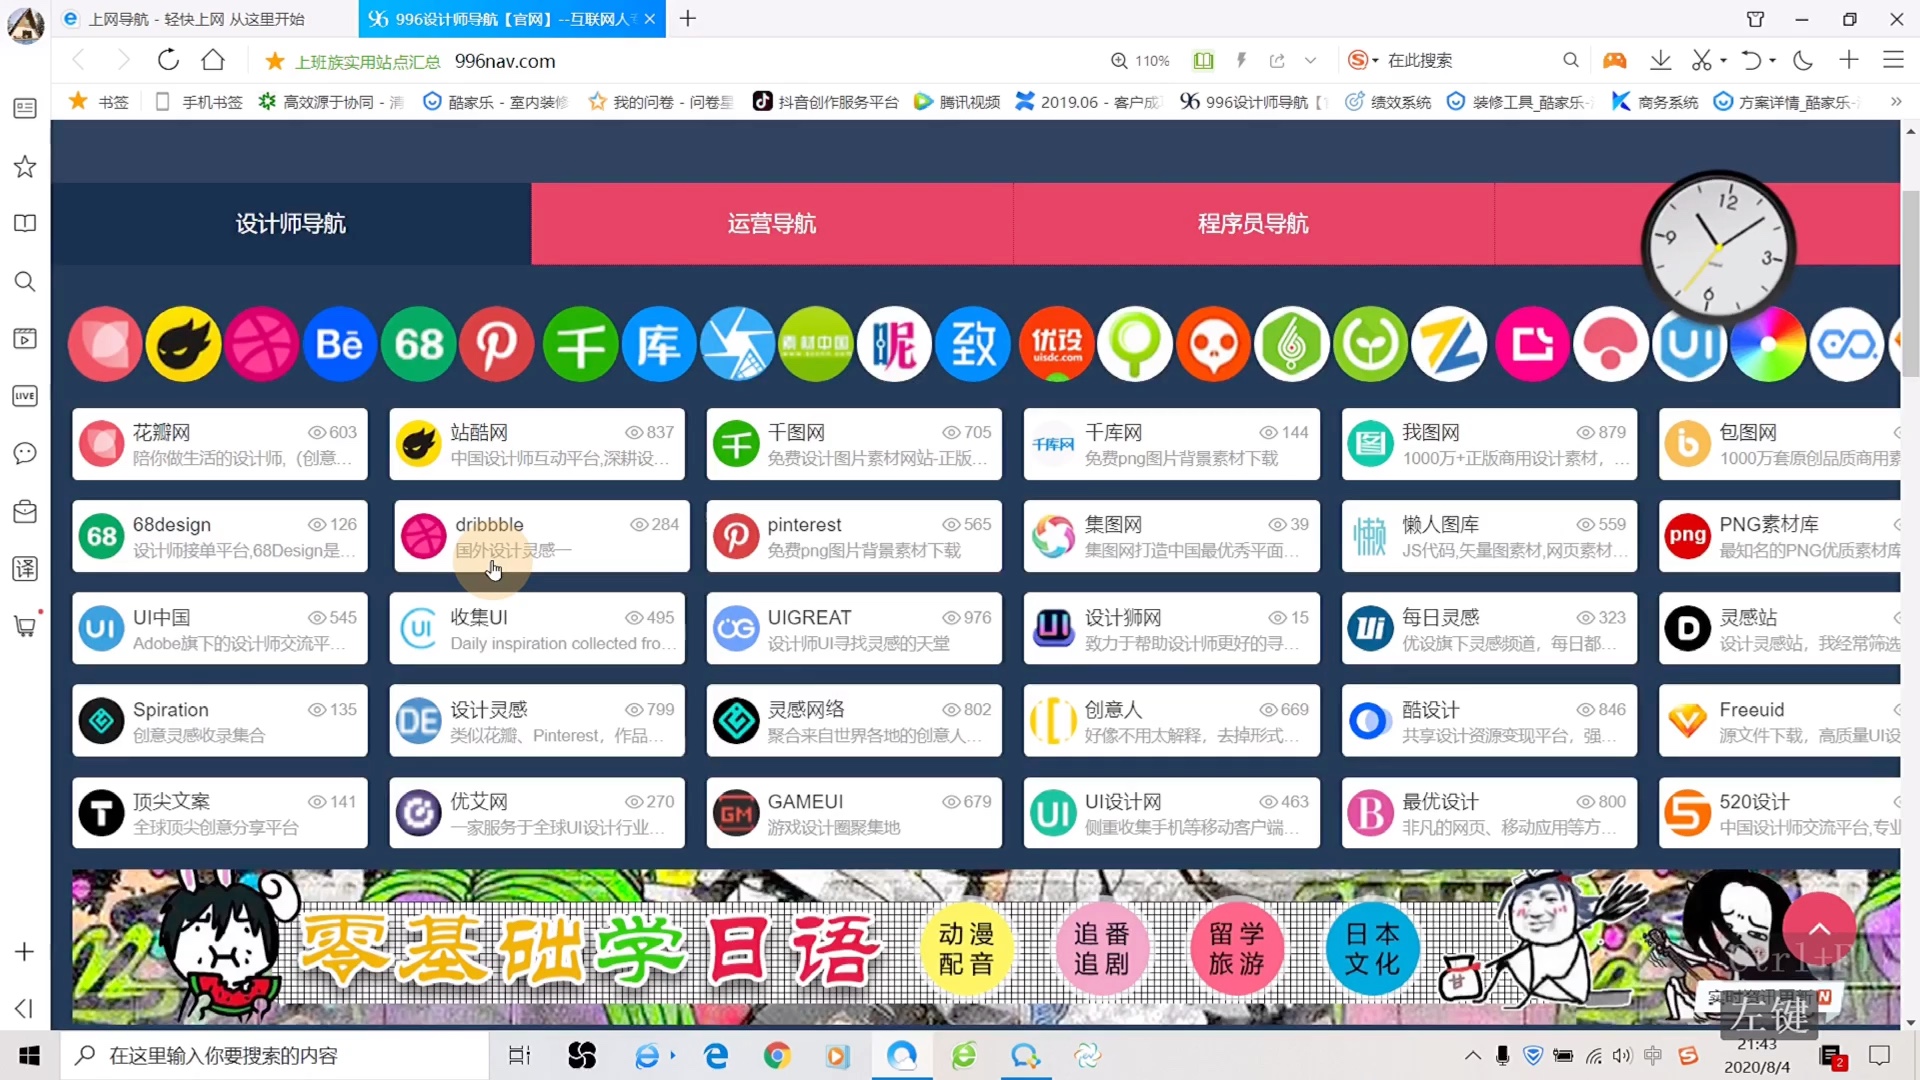Expand the address bar history dropdown arrow
Image resolution: width=1920 pixels, height=1080 pixels.
pos(1310,60)
